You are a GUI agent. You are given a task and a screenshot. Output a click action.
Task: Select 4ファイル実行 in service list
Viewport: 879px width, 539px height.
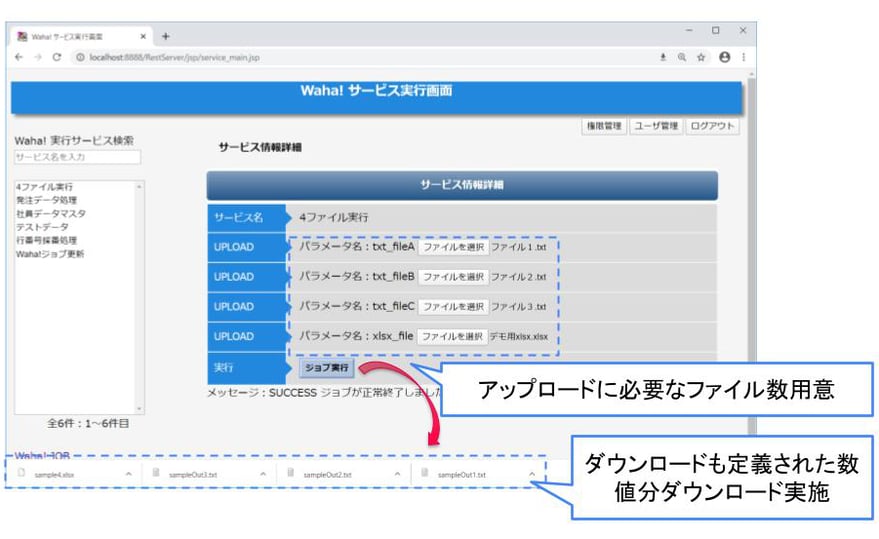point(44,187)
